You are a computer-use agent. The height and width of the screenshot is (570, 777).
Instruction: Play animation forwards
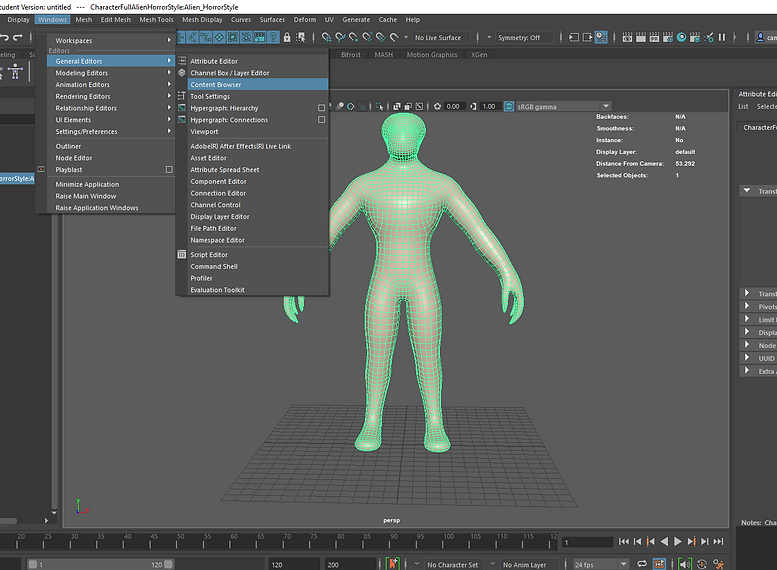click(x=678, y=542)
